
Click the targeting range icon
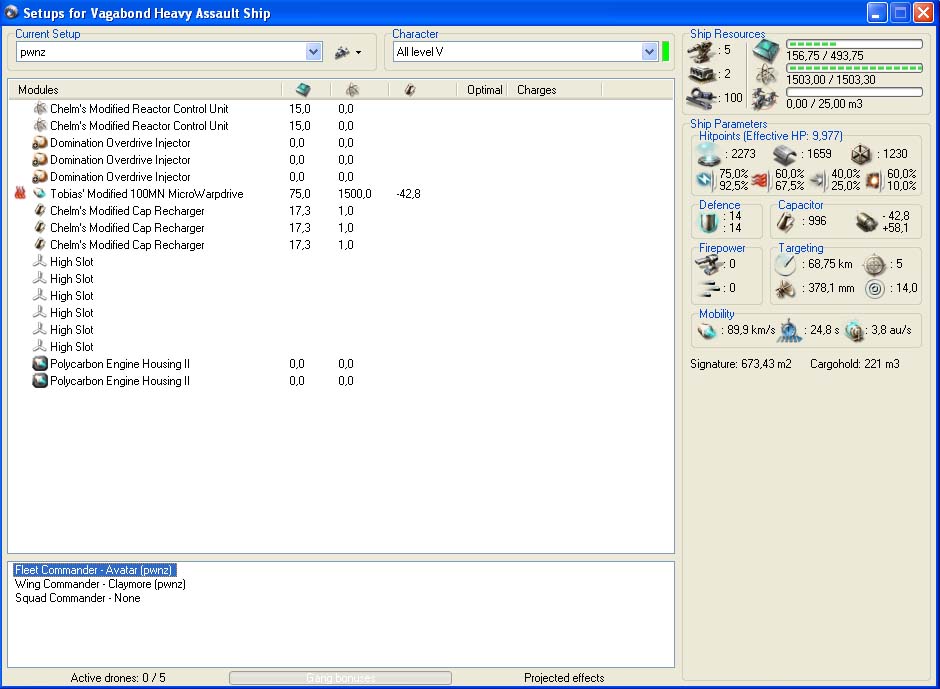tap(785, 264)
